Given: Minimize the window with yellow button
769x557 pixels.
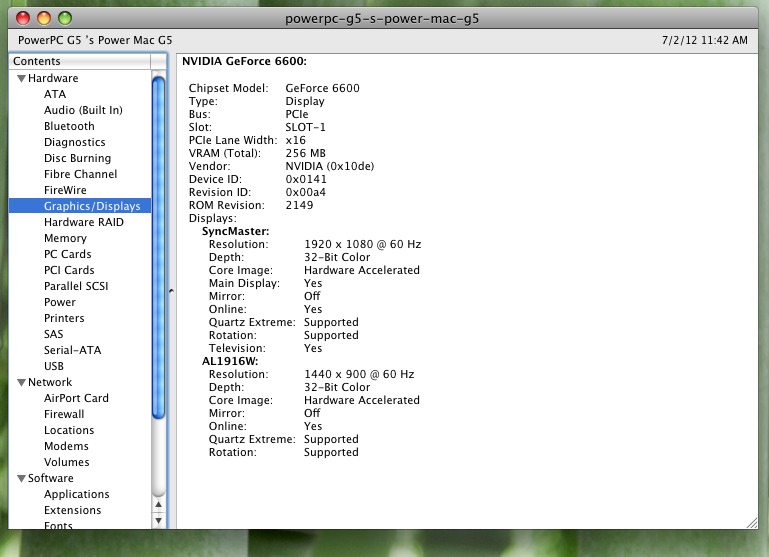Looking at the screenshot, I should [44, 19].
